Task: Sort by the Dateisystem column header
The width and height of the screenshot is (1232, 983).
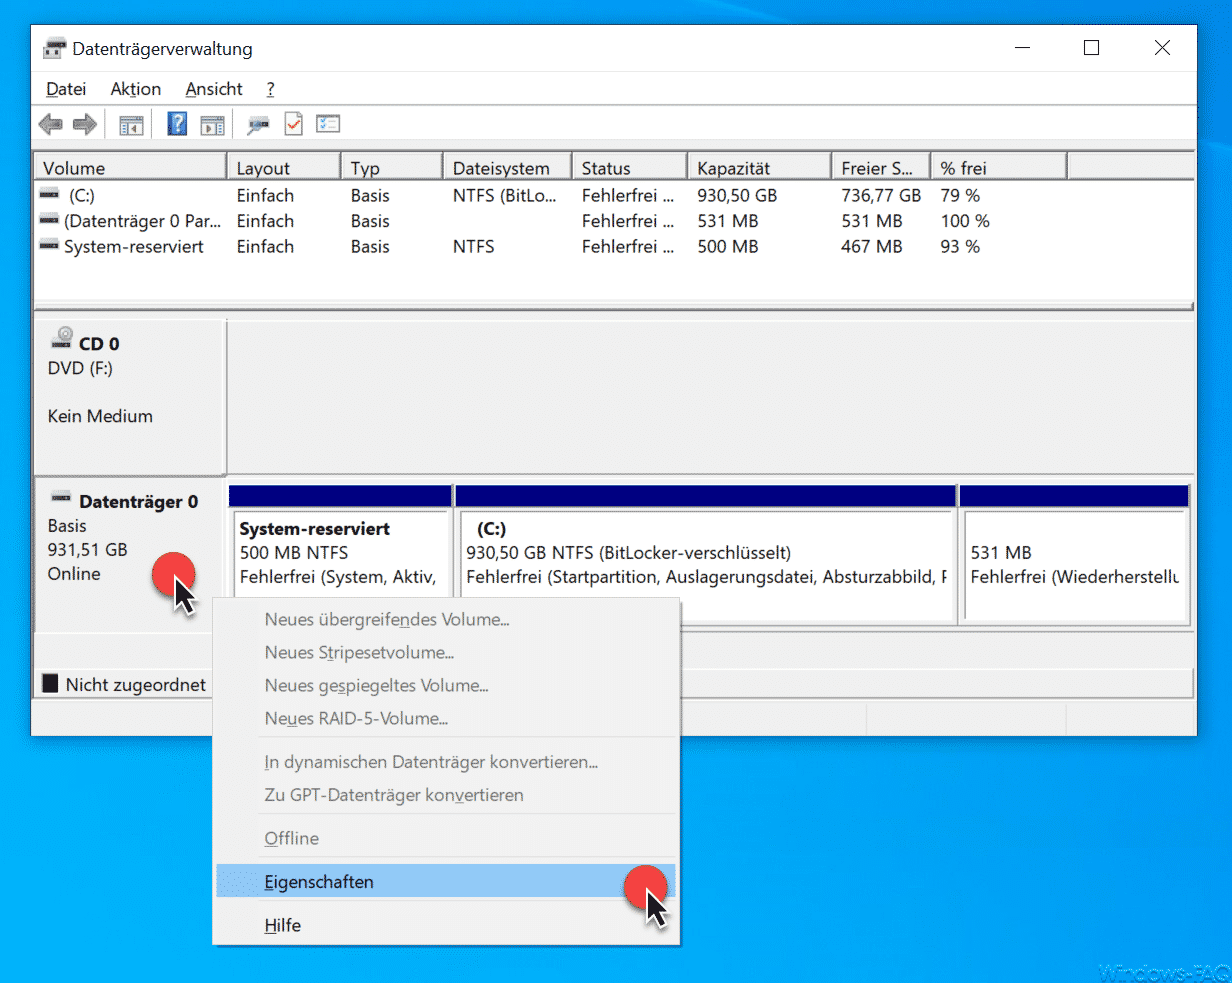Action: [507, 168]
